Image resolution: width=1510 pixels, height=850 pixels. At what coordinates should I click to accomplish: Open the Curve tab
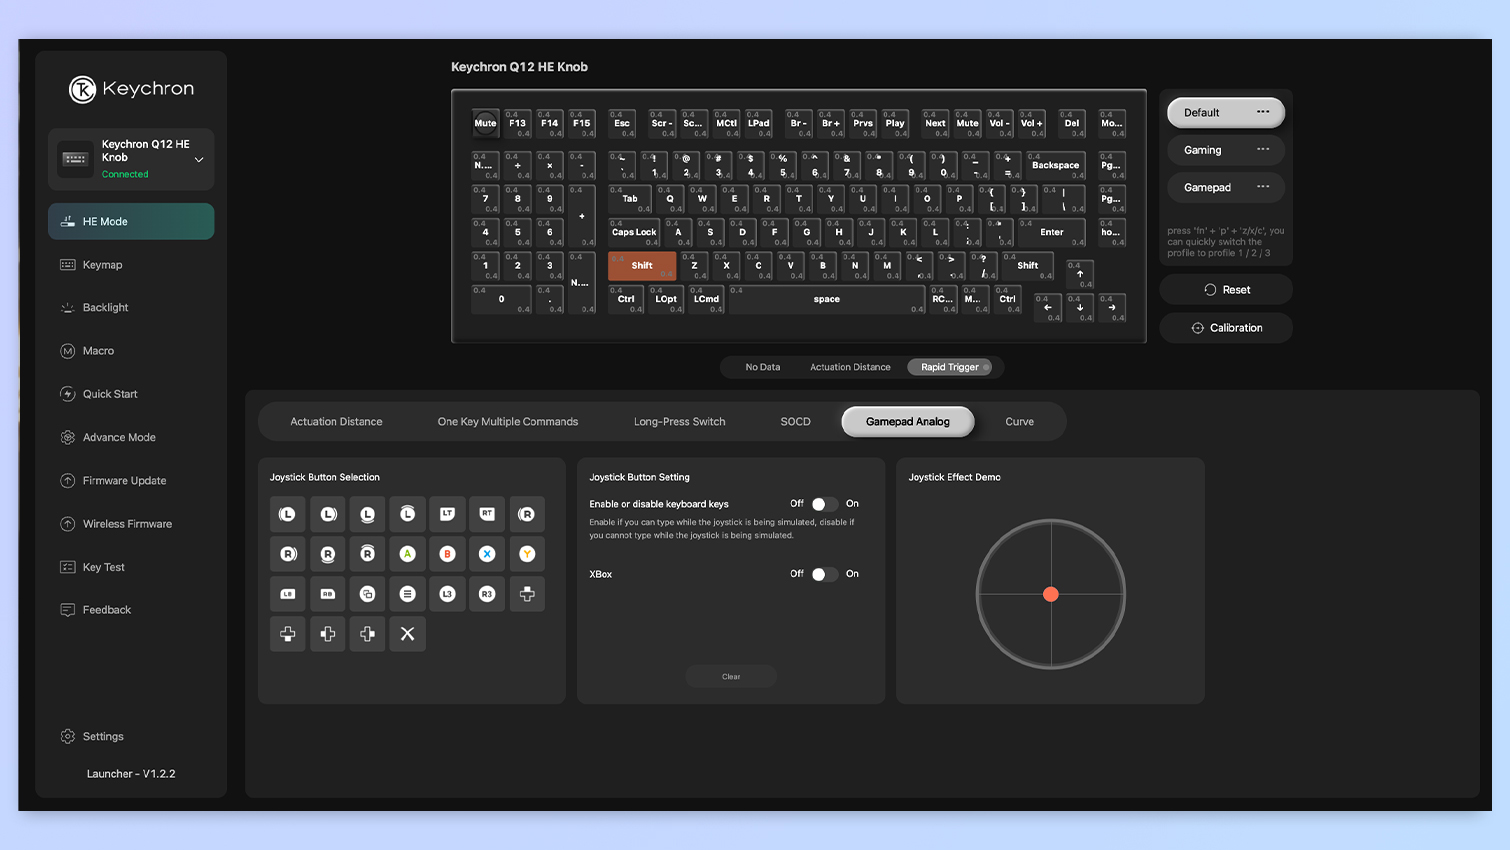[1019, 421]
